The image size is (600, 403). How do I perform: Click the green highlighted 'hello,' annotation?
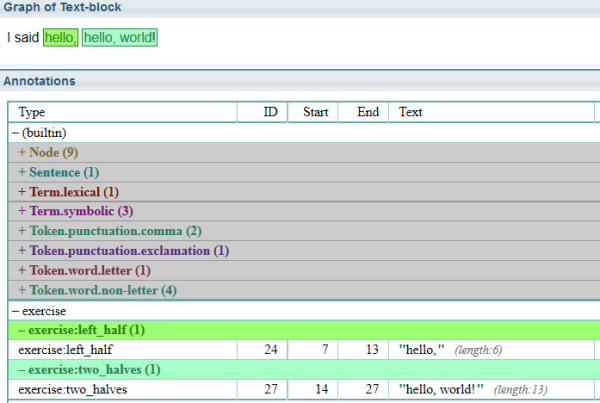coord(60,38)
